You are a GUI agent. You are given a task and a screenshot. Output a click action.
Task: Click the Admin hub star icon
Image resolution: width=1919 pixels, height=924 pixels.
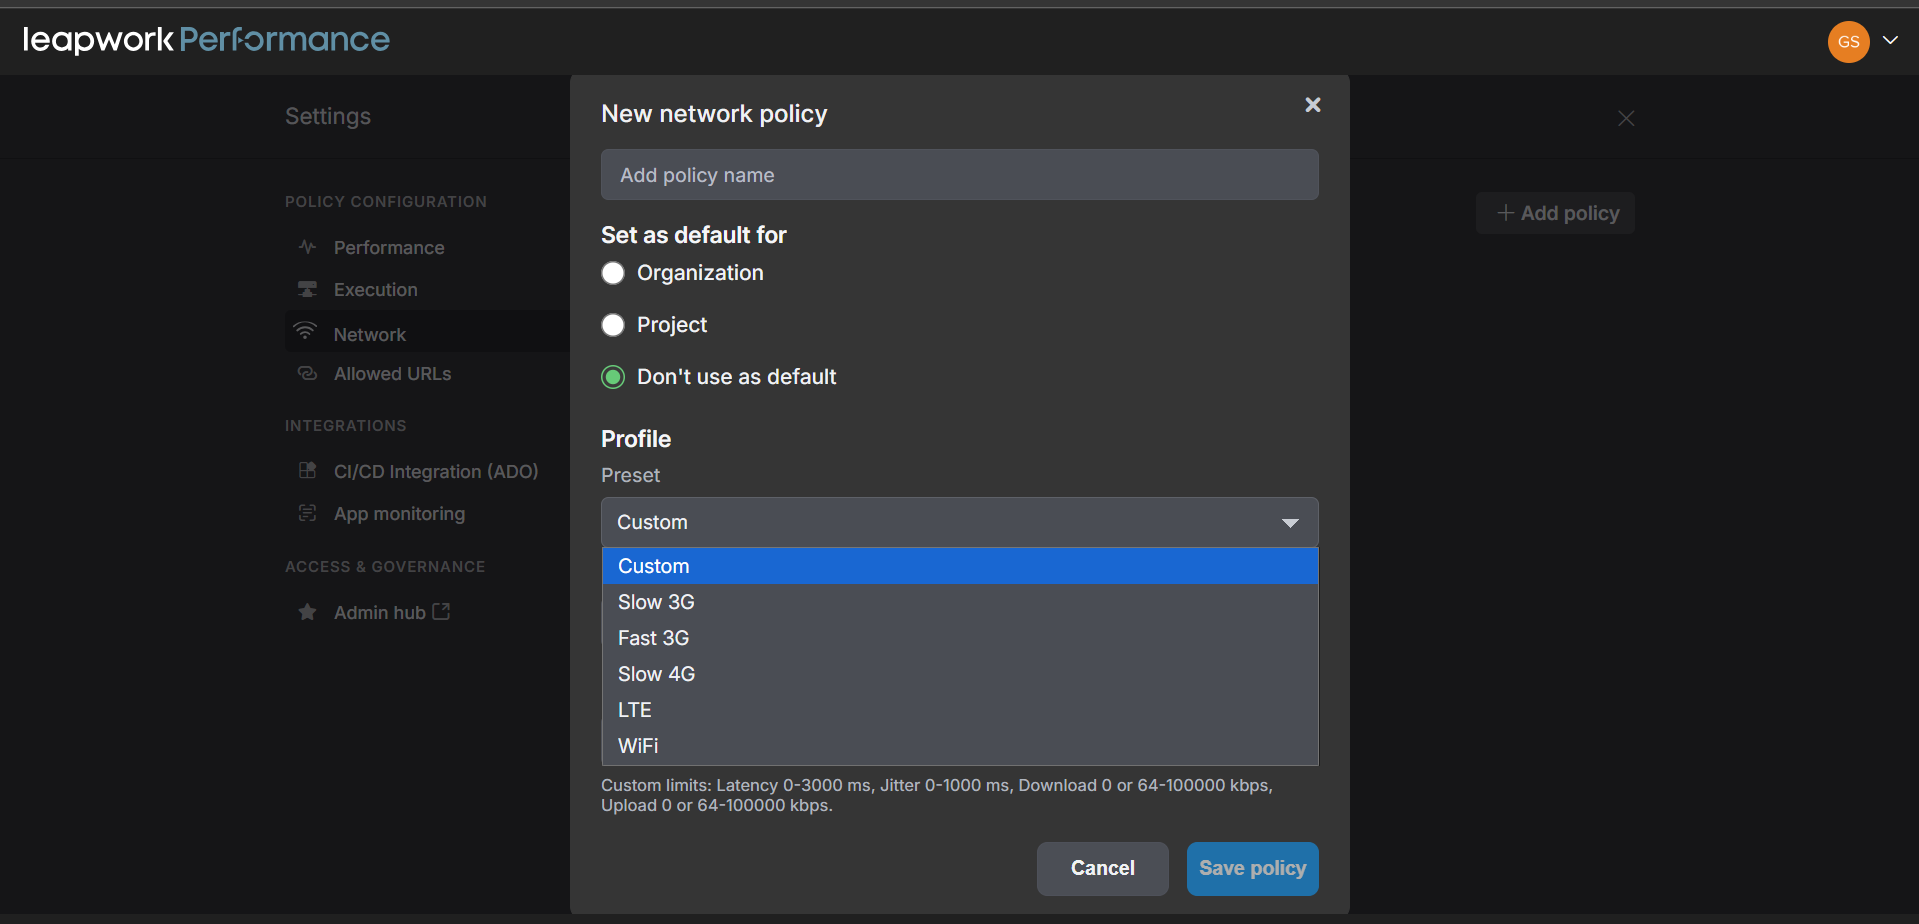[x=307, y=612]
